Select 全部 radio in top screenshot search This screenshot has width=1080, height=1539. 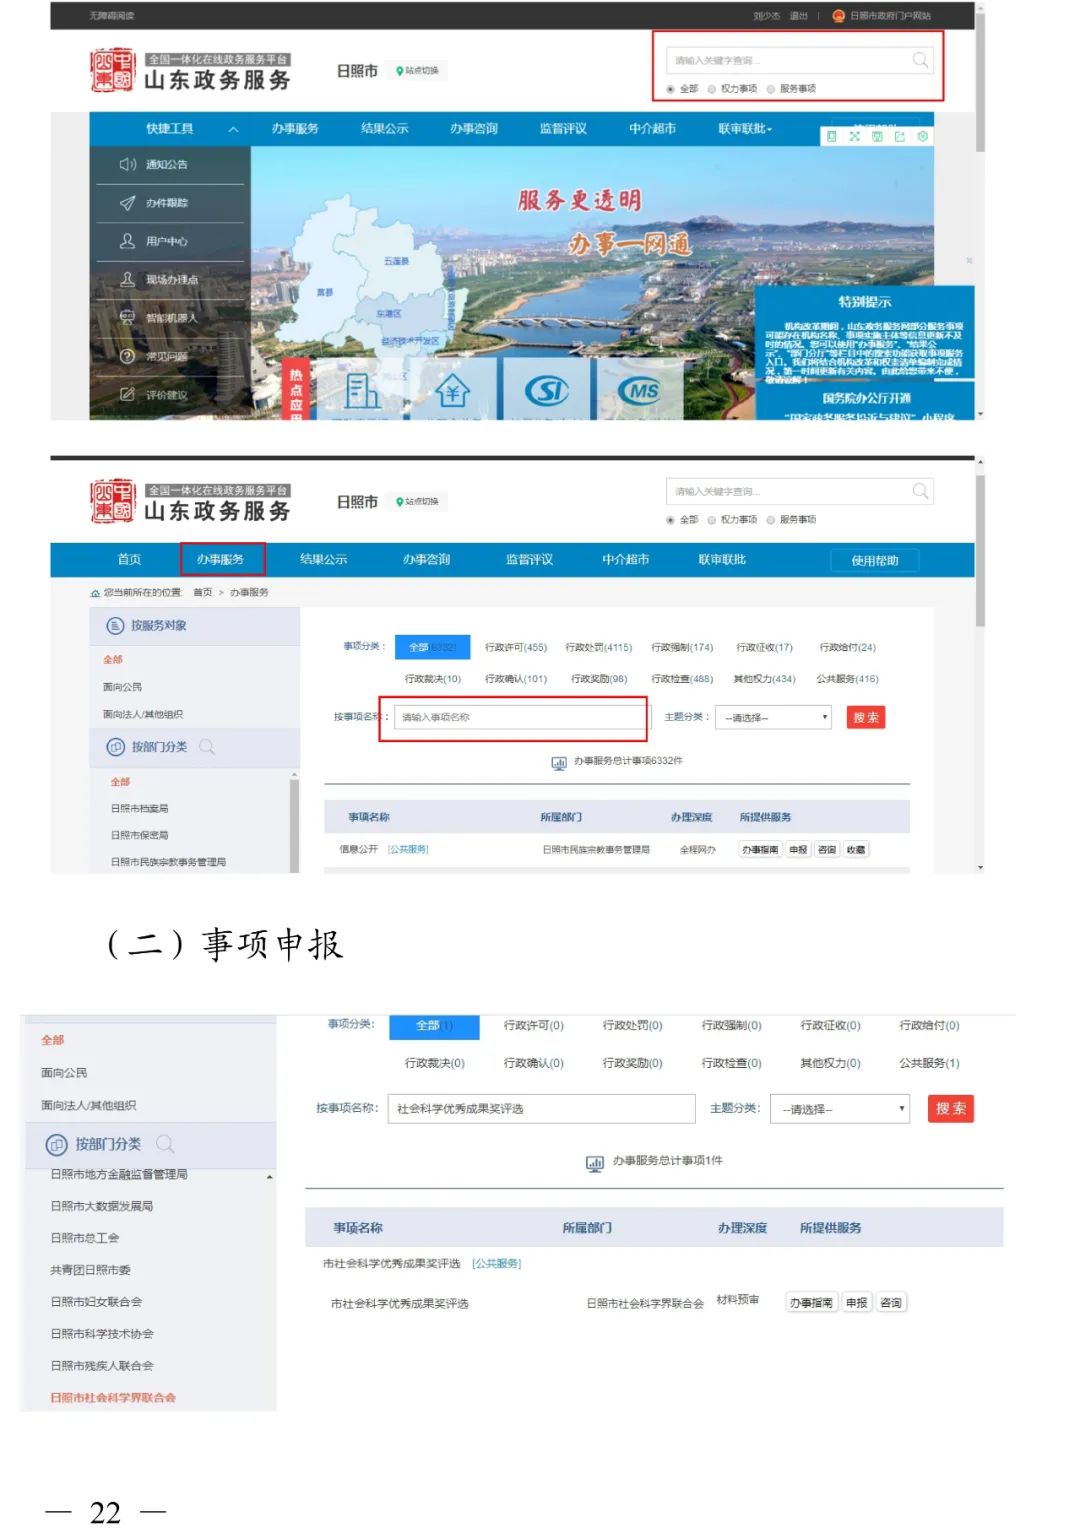(x=671, y=89)
